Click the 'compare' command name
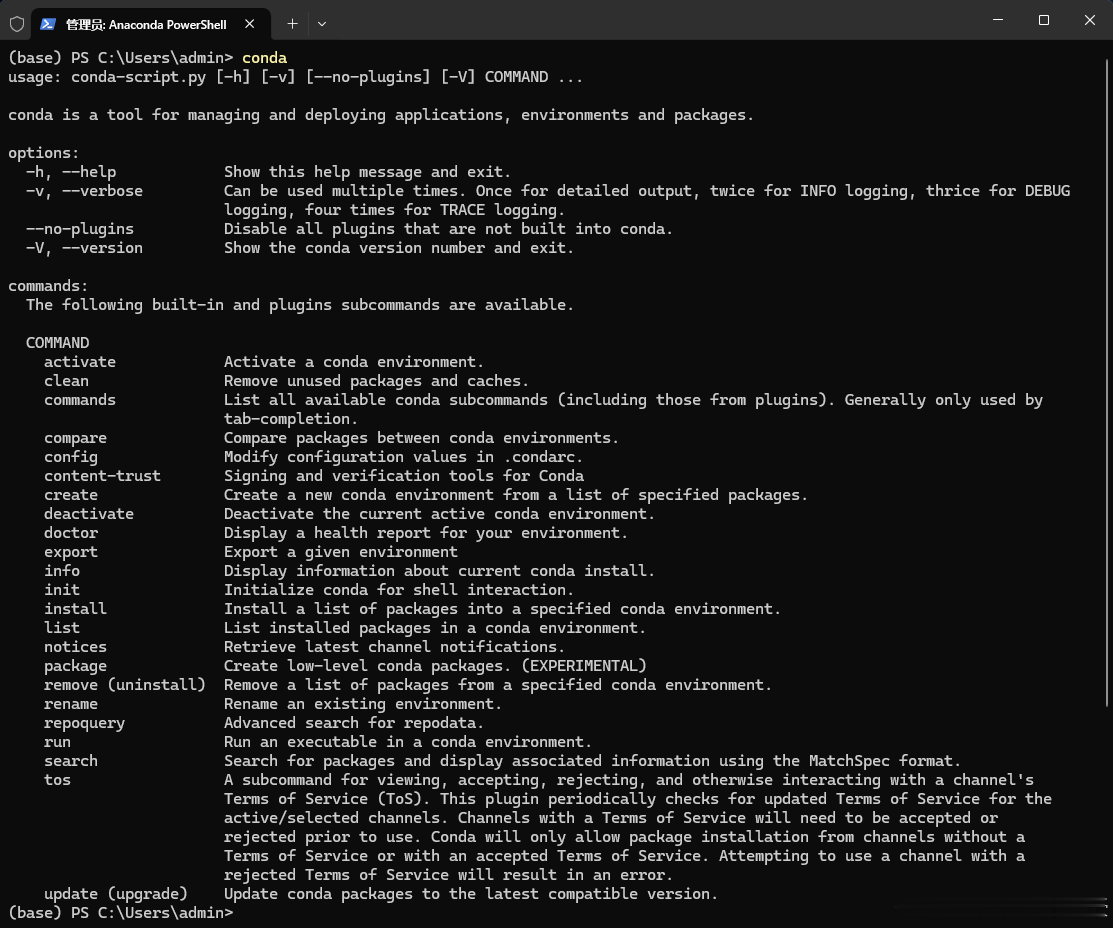The image size is (1113, 928). 75,438
